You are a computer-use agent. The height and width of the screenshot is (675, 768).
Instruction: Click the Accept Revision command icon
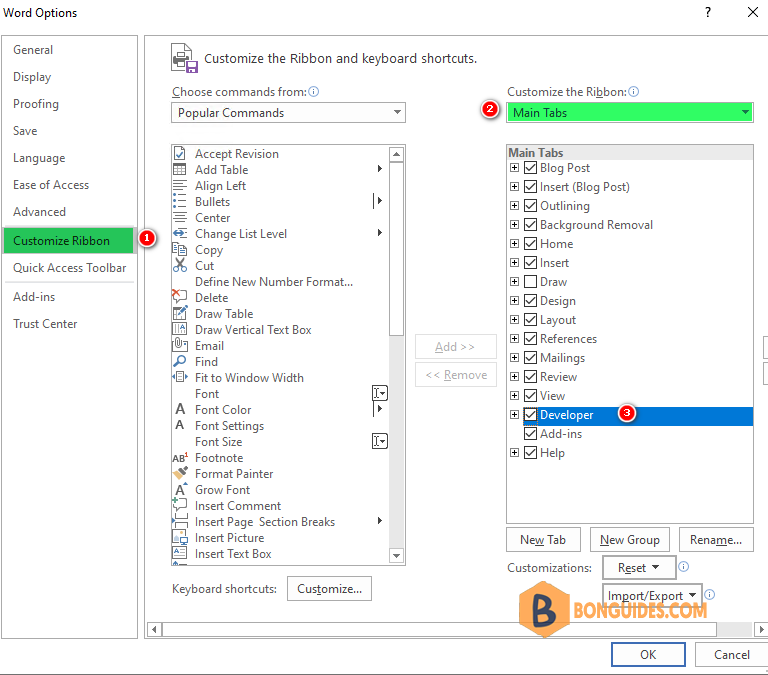(180, 153)
